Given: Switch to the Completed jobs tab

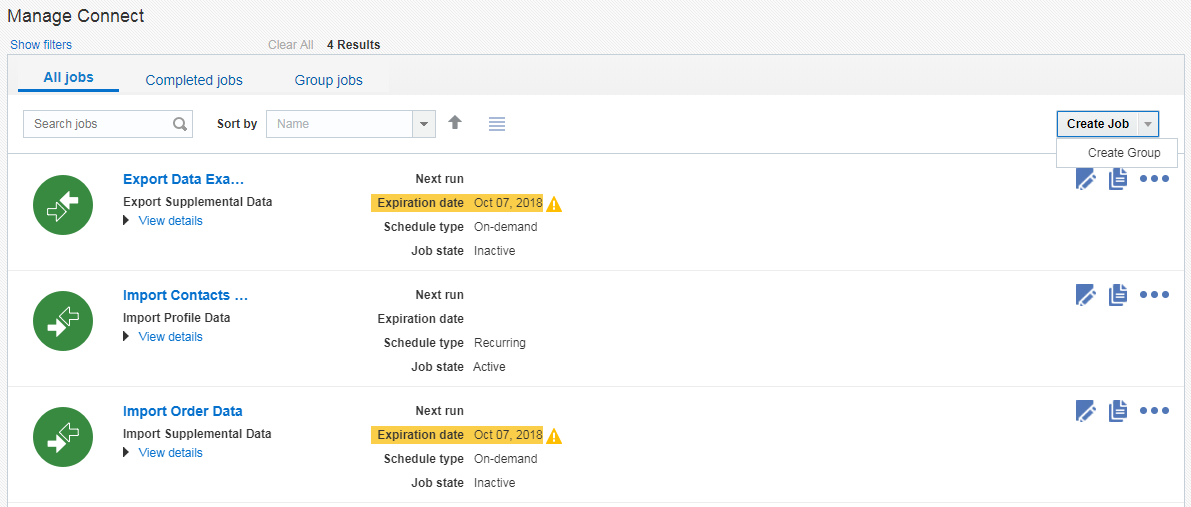Looking at the screenshot, I should pyautogui.click(x=194, y=80).
